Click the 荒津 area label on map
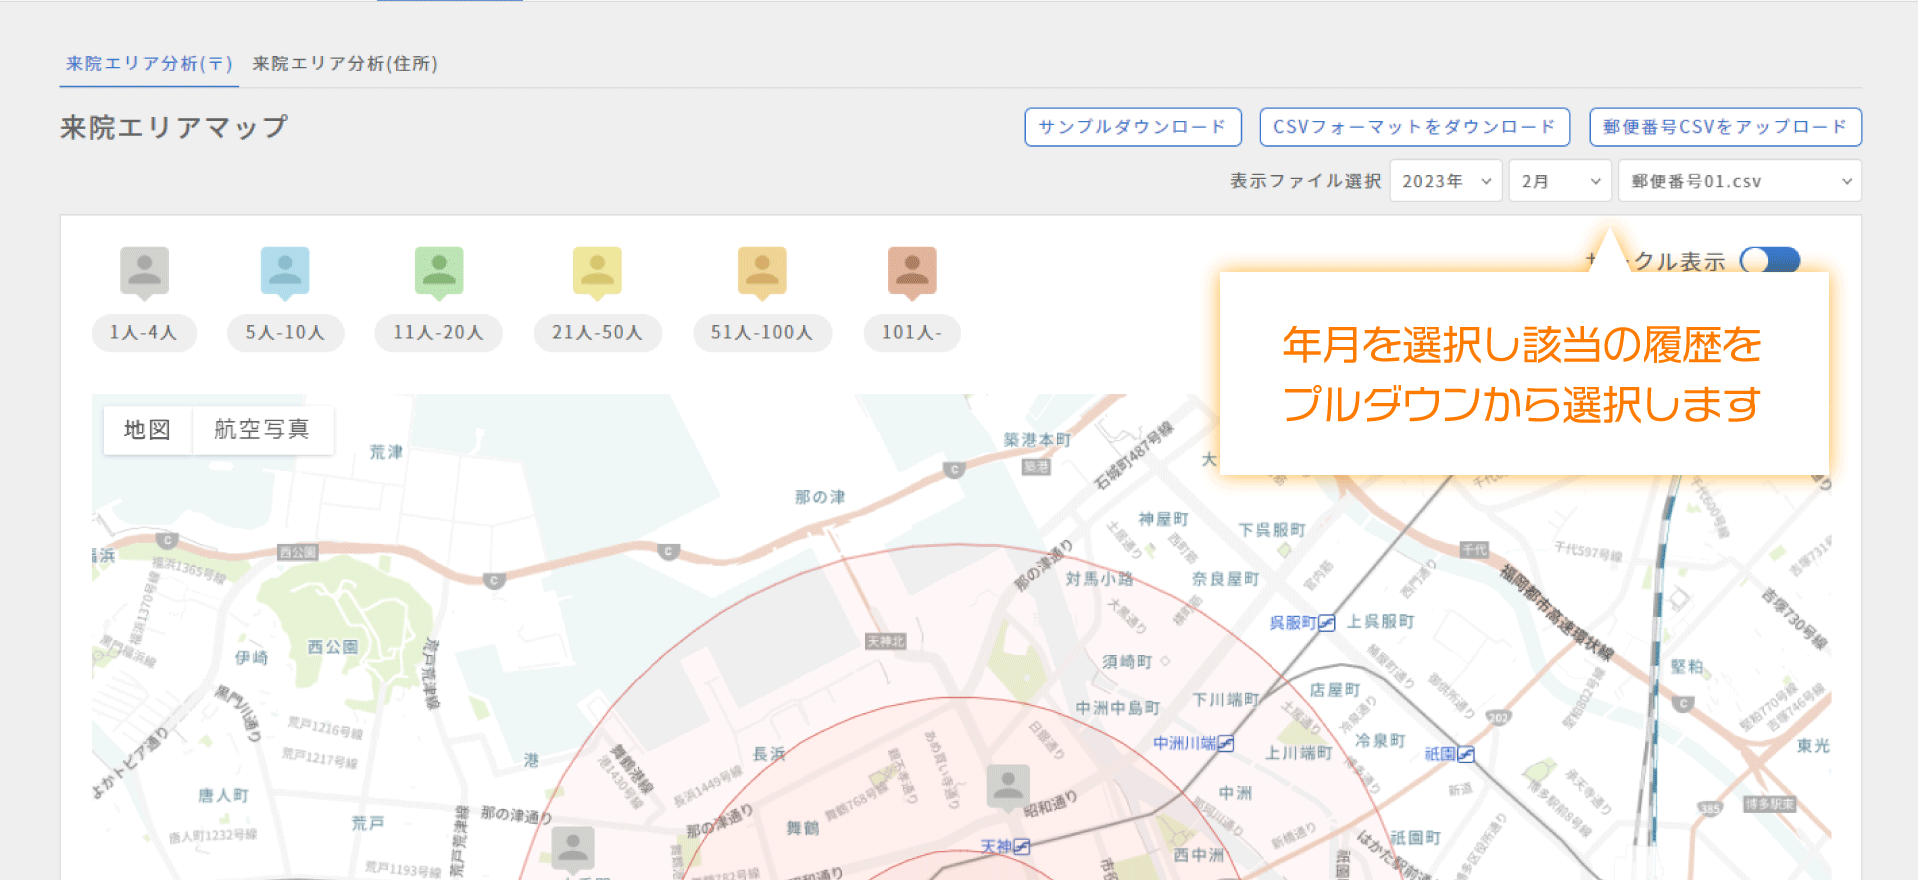 coord(386,452)
